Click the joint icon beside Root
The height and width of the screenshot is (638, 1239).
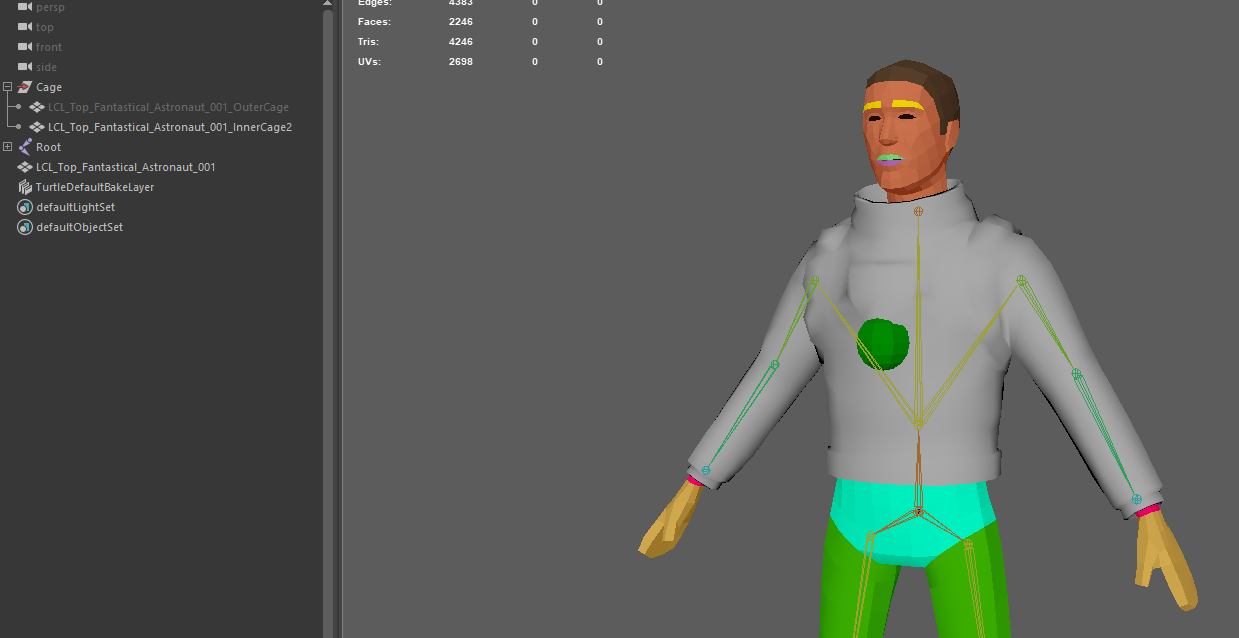coord(25,147)
